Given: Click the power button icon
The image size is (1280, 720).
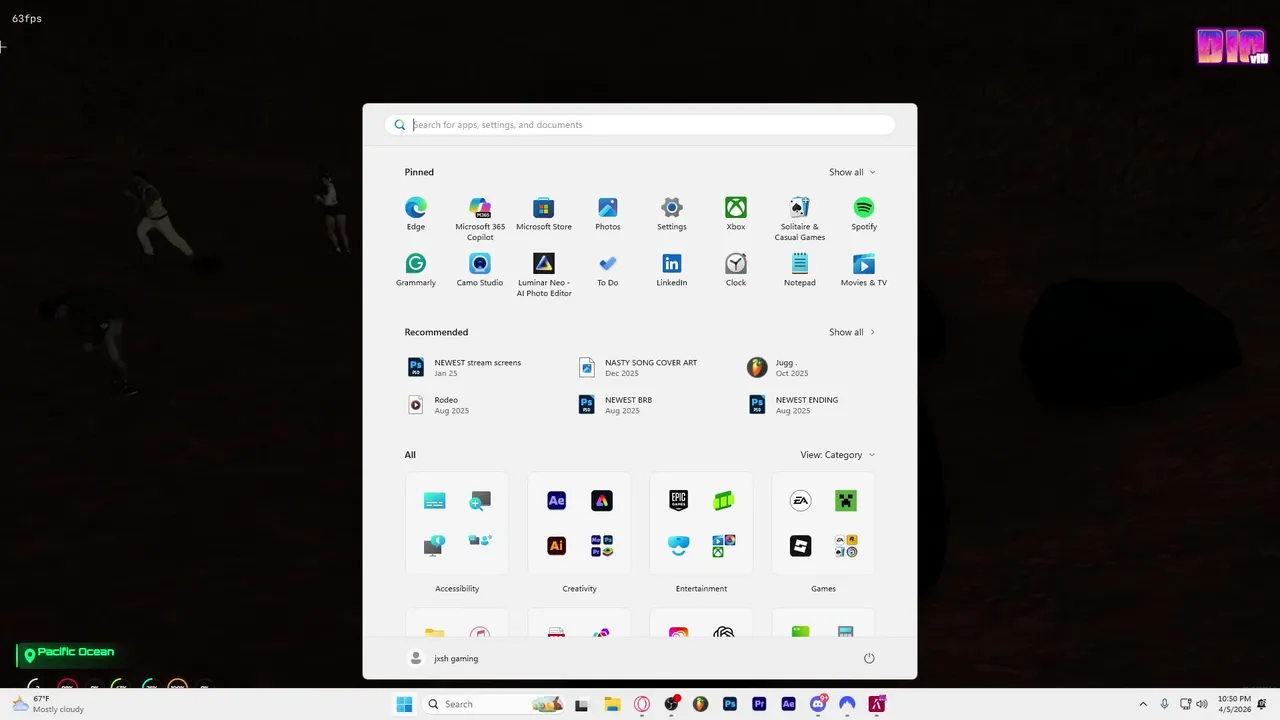Looking at the screenshot, I should tap(869, 658).
